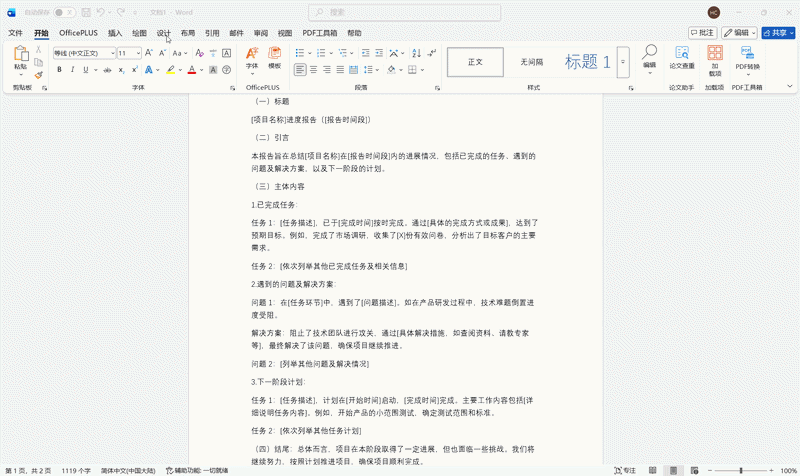800x476 pixels.
Task: Toggle the AutoSave switch
Action: (64, 12)
